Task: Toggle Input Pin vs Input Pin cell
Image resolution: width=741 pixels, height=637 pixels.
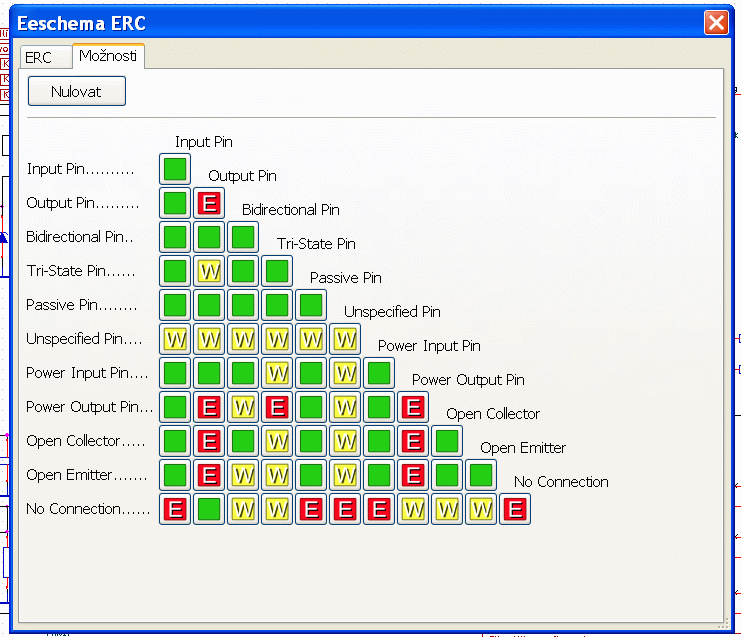Action: (x=175, y=169)
